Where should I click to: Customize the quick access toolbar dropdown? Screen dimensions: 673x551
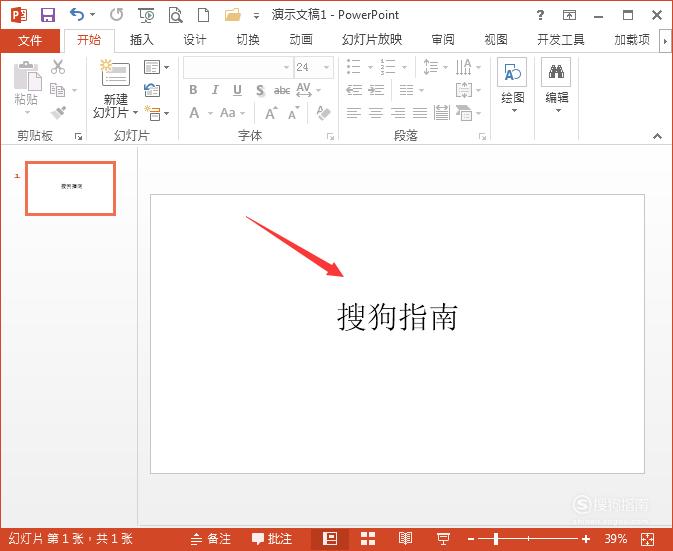coord(256,16)
